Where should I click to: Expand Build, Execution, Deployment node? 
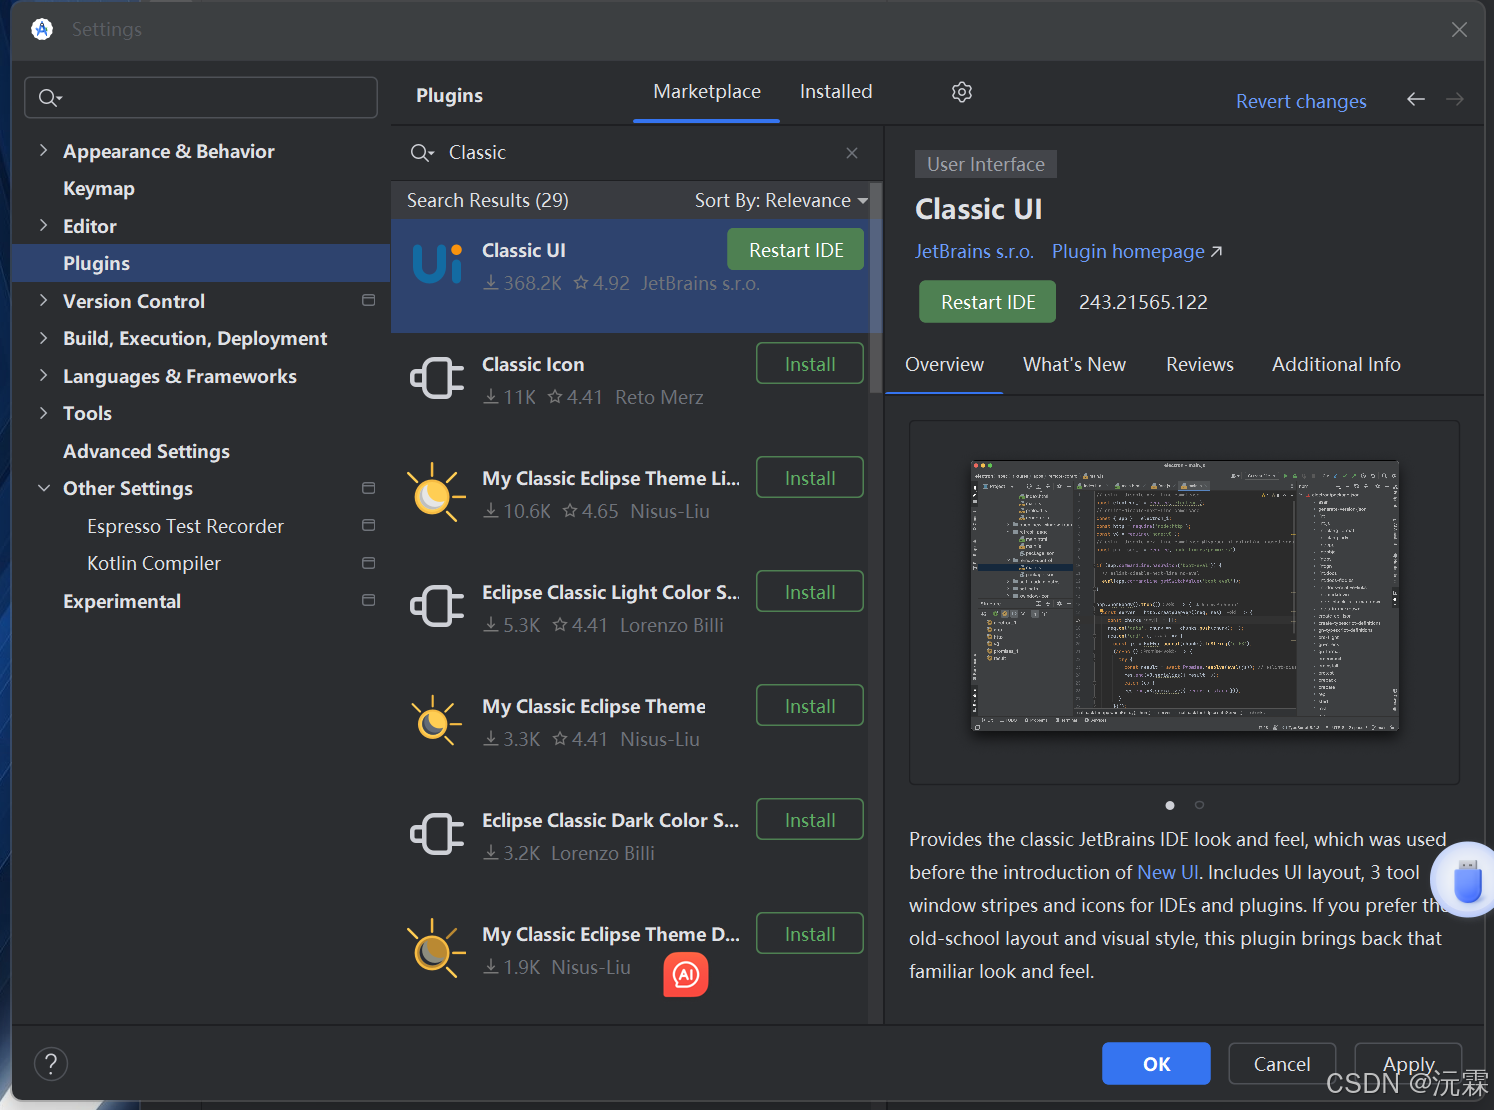tap(43, 338)
